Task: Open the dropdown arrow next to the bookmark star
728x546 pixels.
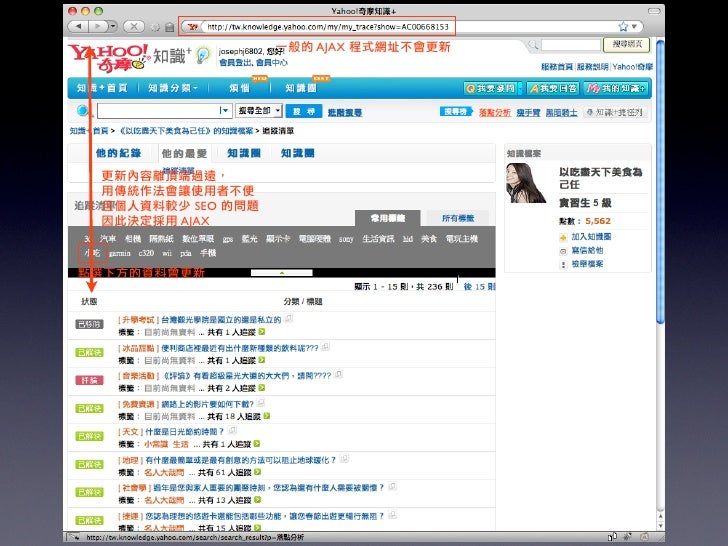Action: [634, 26]
